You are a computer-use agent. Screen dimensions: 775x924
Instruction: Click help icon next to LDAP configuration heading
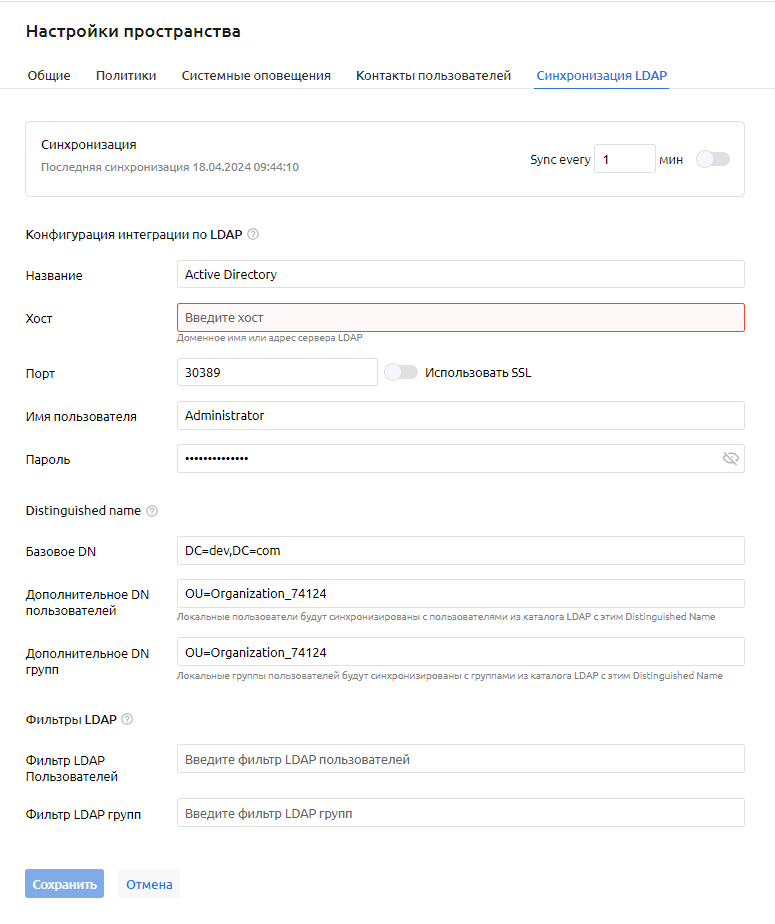(x=253, y=235)
